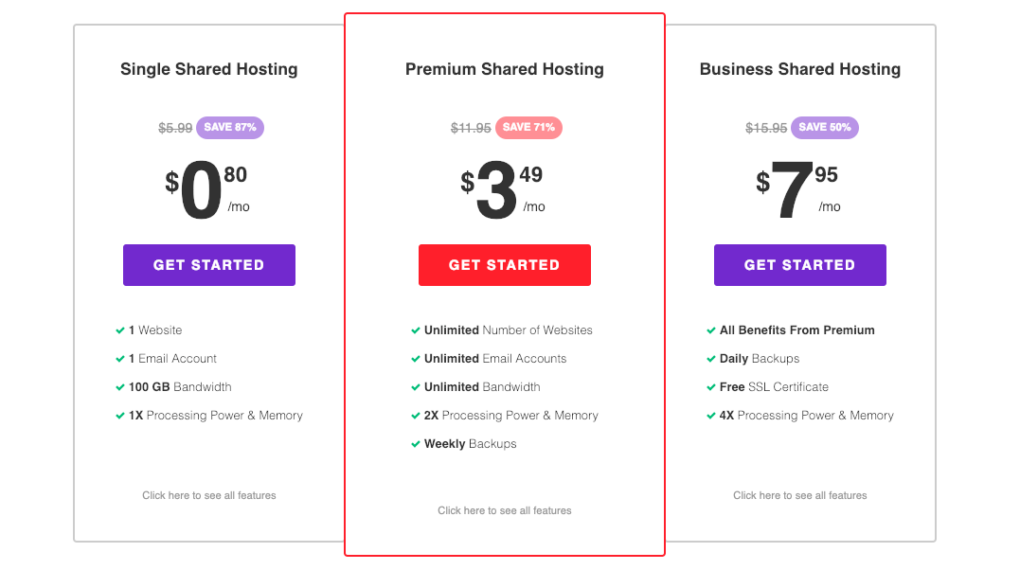This screenshot has width=1020, height=570.
Task: Click Get Started for Business Shared Hosting
Action: coord(799,265)
